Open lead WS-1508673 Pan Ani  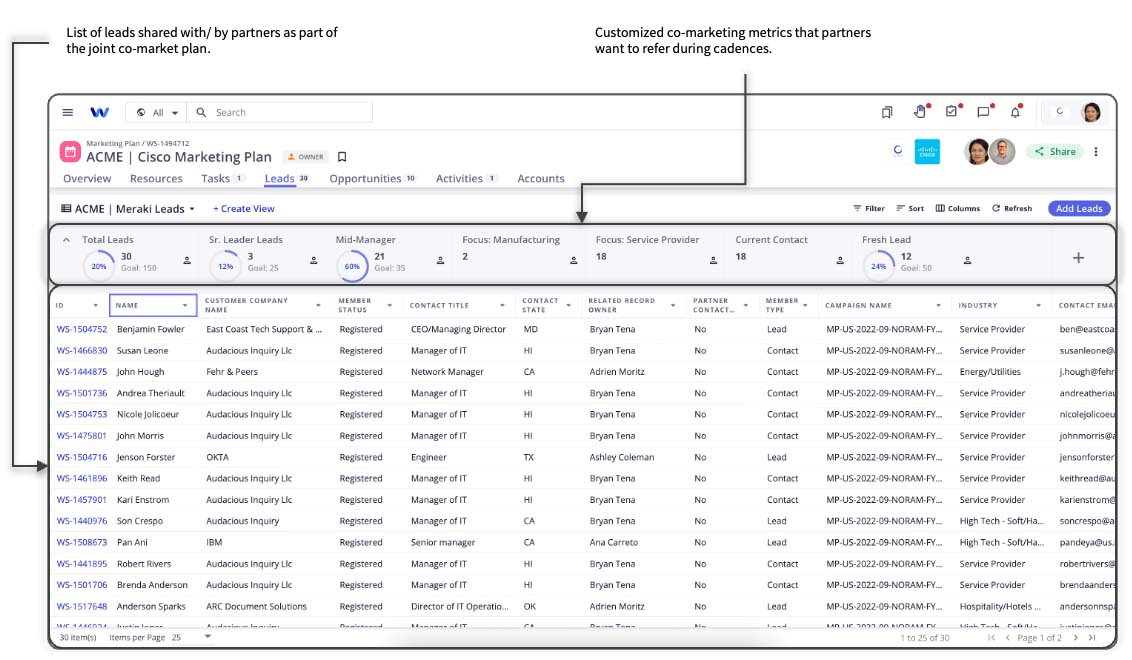(82, 542)
